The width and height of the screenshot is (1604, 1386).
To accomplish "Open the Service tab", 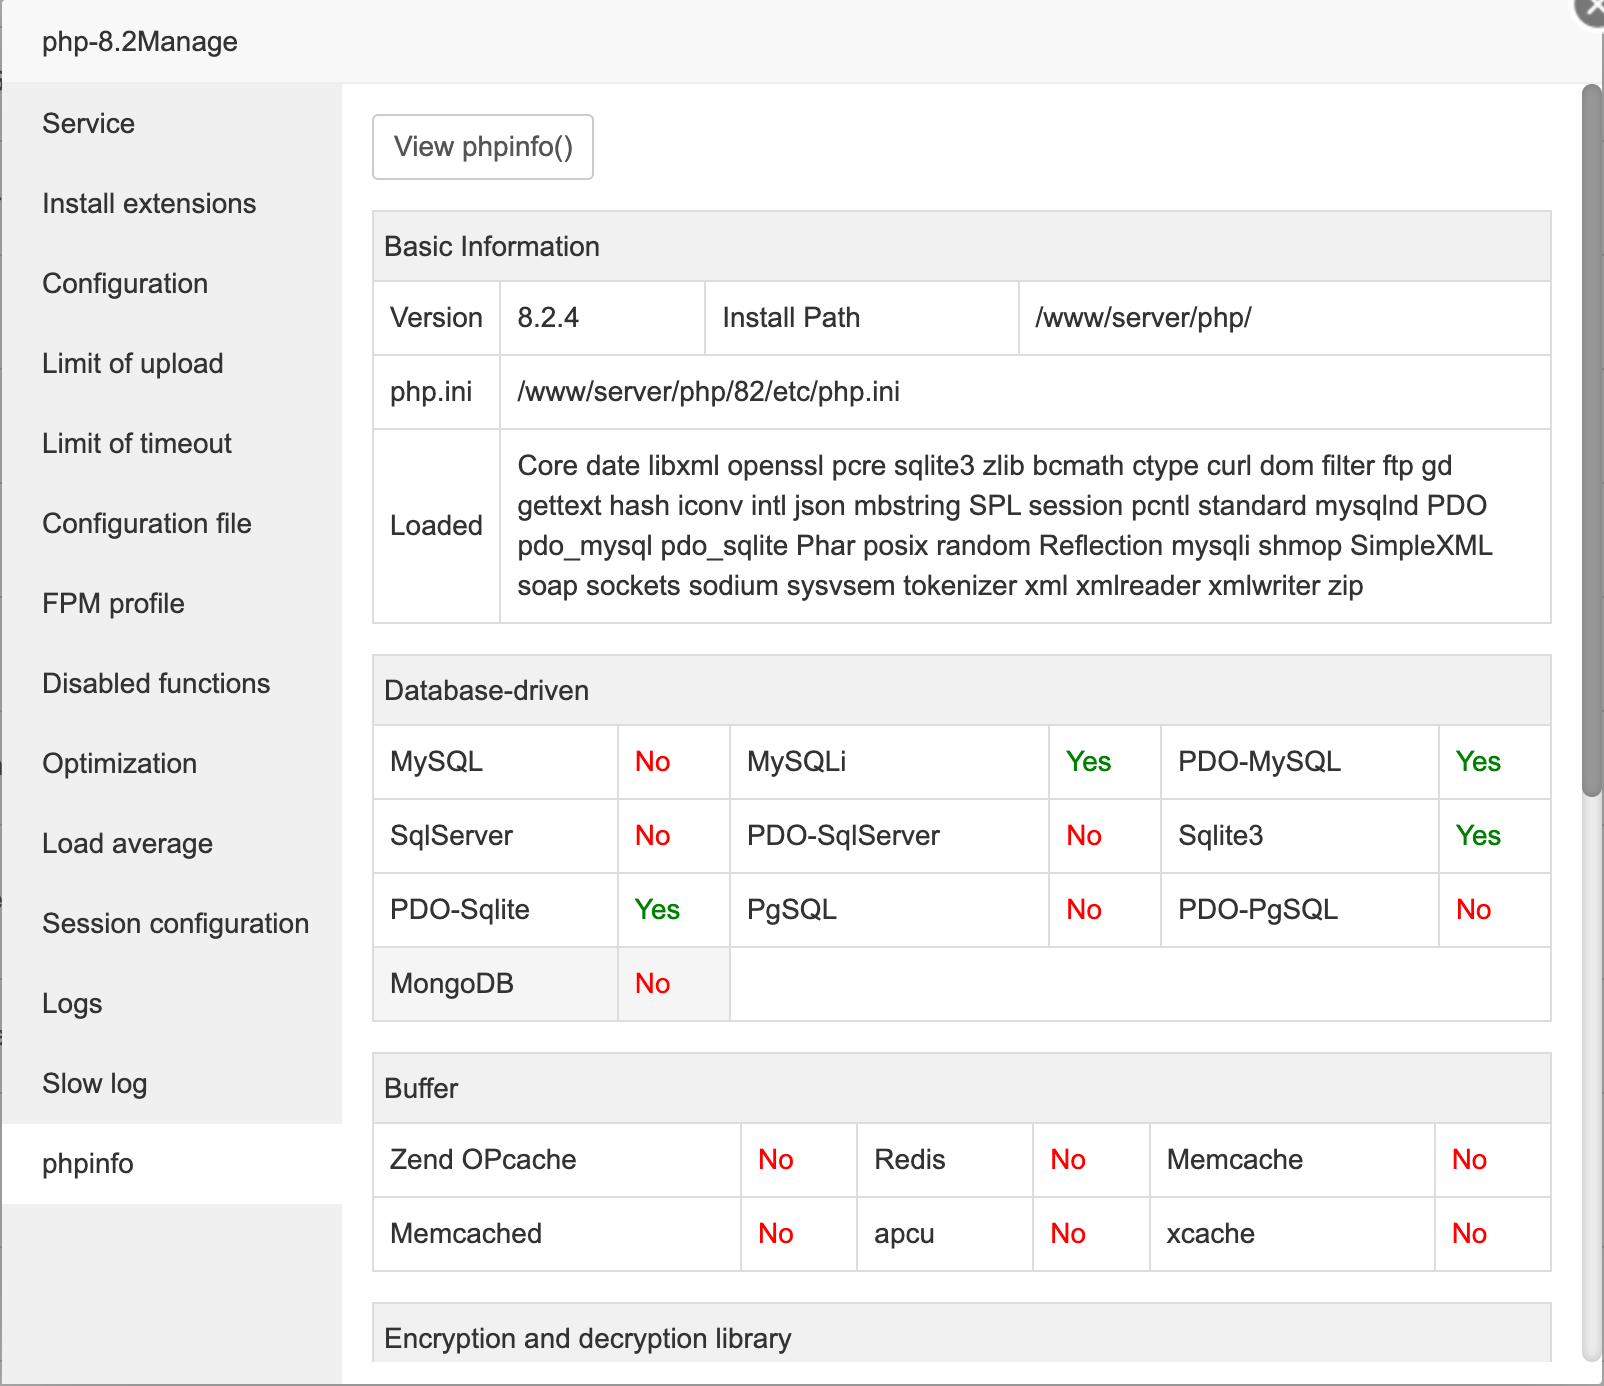I will click(x=89, y=123).
